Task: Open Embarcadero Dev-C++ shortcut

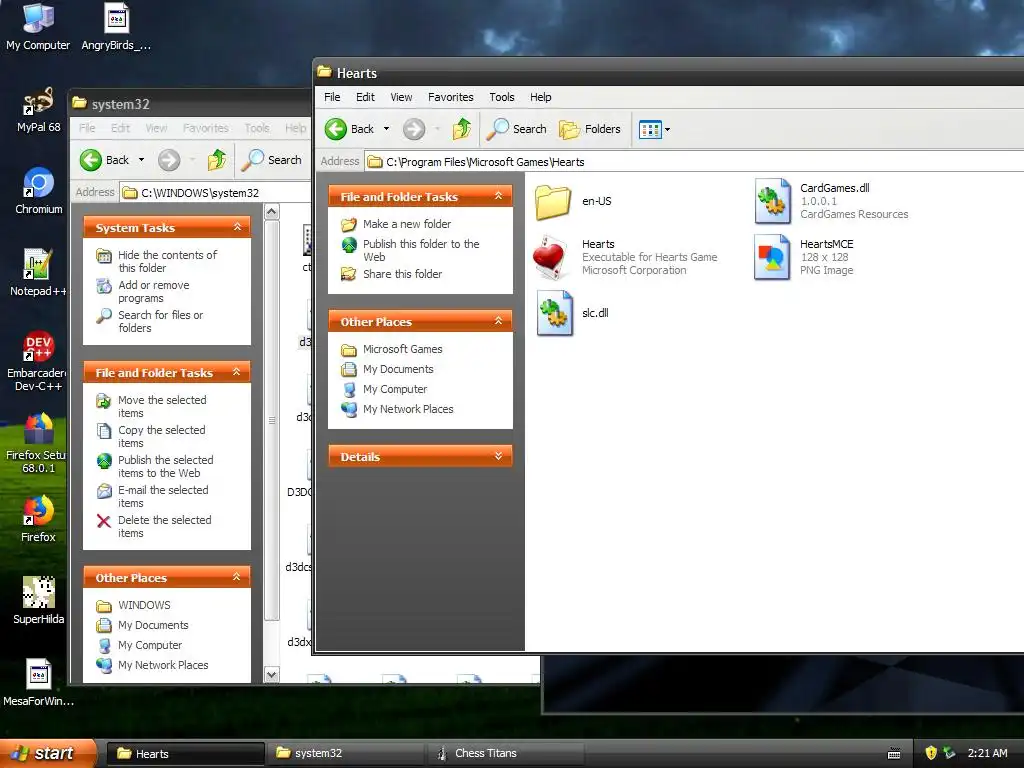Action: 38,346
